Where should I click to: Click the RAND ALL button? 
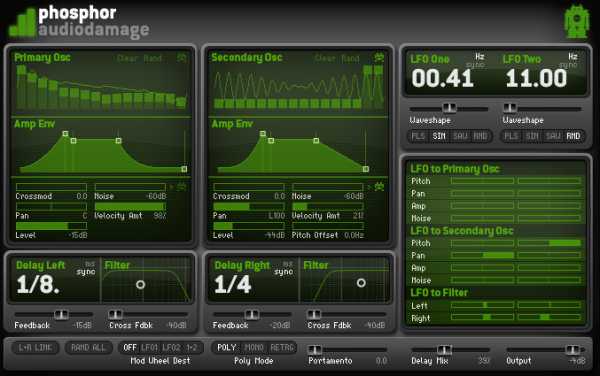click(x=88, y=348)
